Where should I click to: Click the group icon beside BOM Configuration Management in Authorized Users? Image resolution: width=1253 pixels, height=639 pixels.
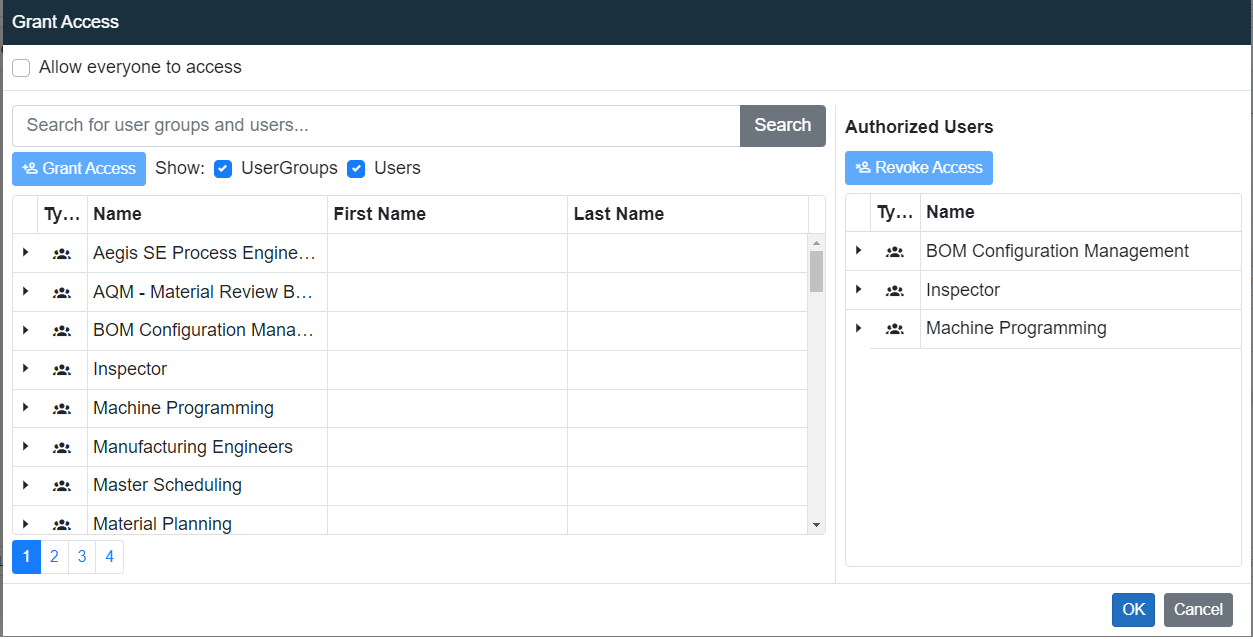pos(893,251)
